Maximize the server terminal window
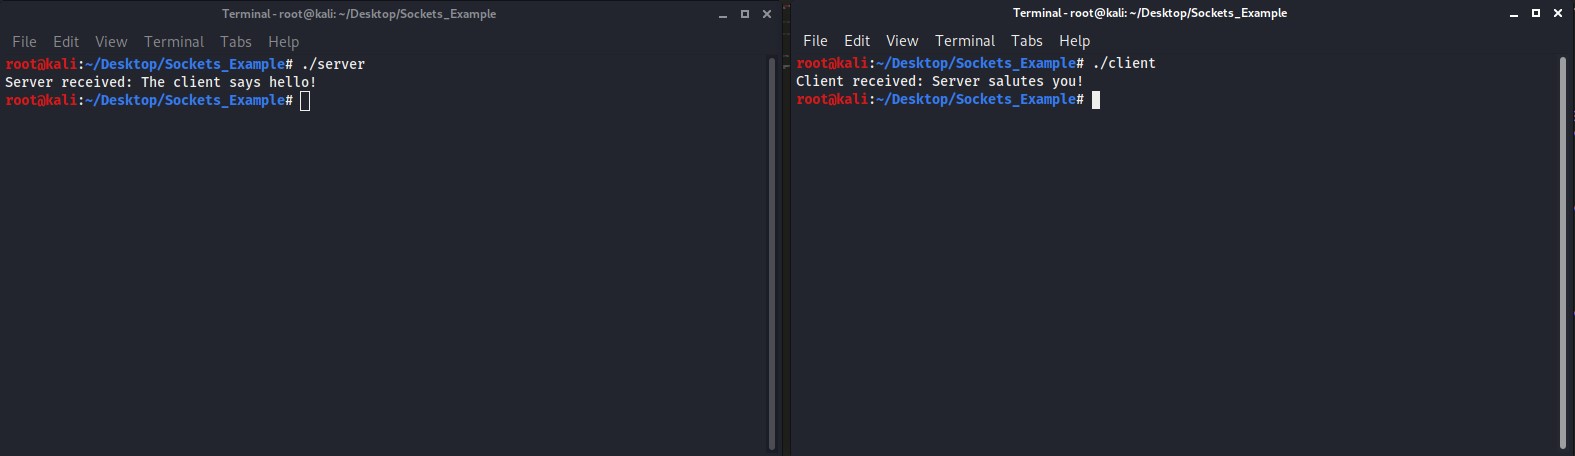This screenshot has width=1575, height=456. coord(745,14)
